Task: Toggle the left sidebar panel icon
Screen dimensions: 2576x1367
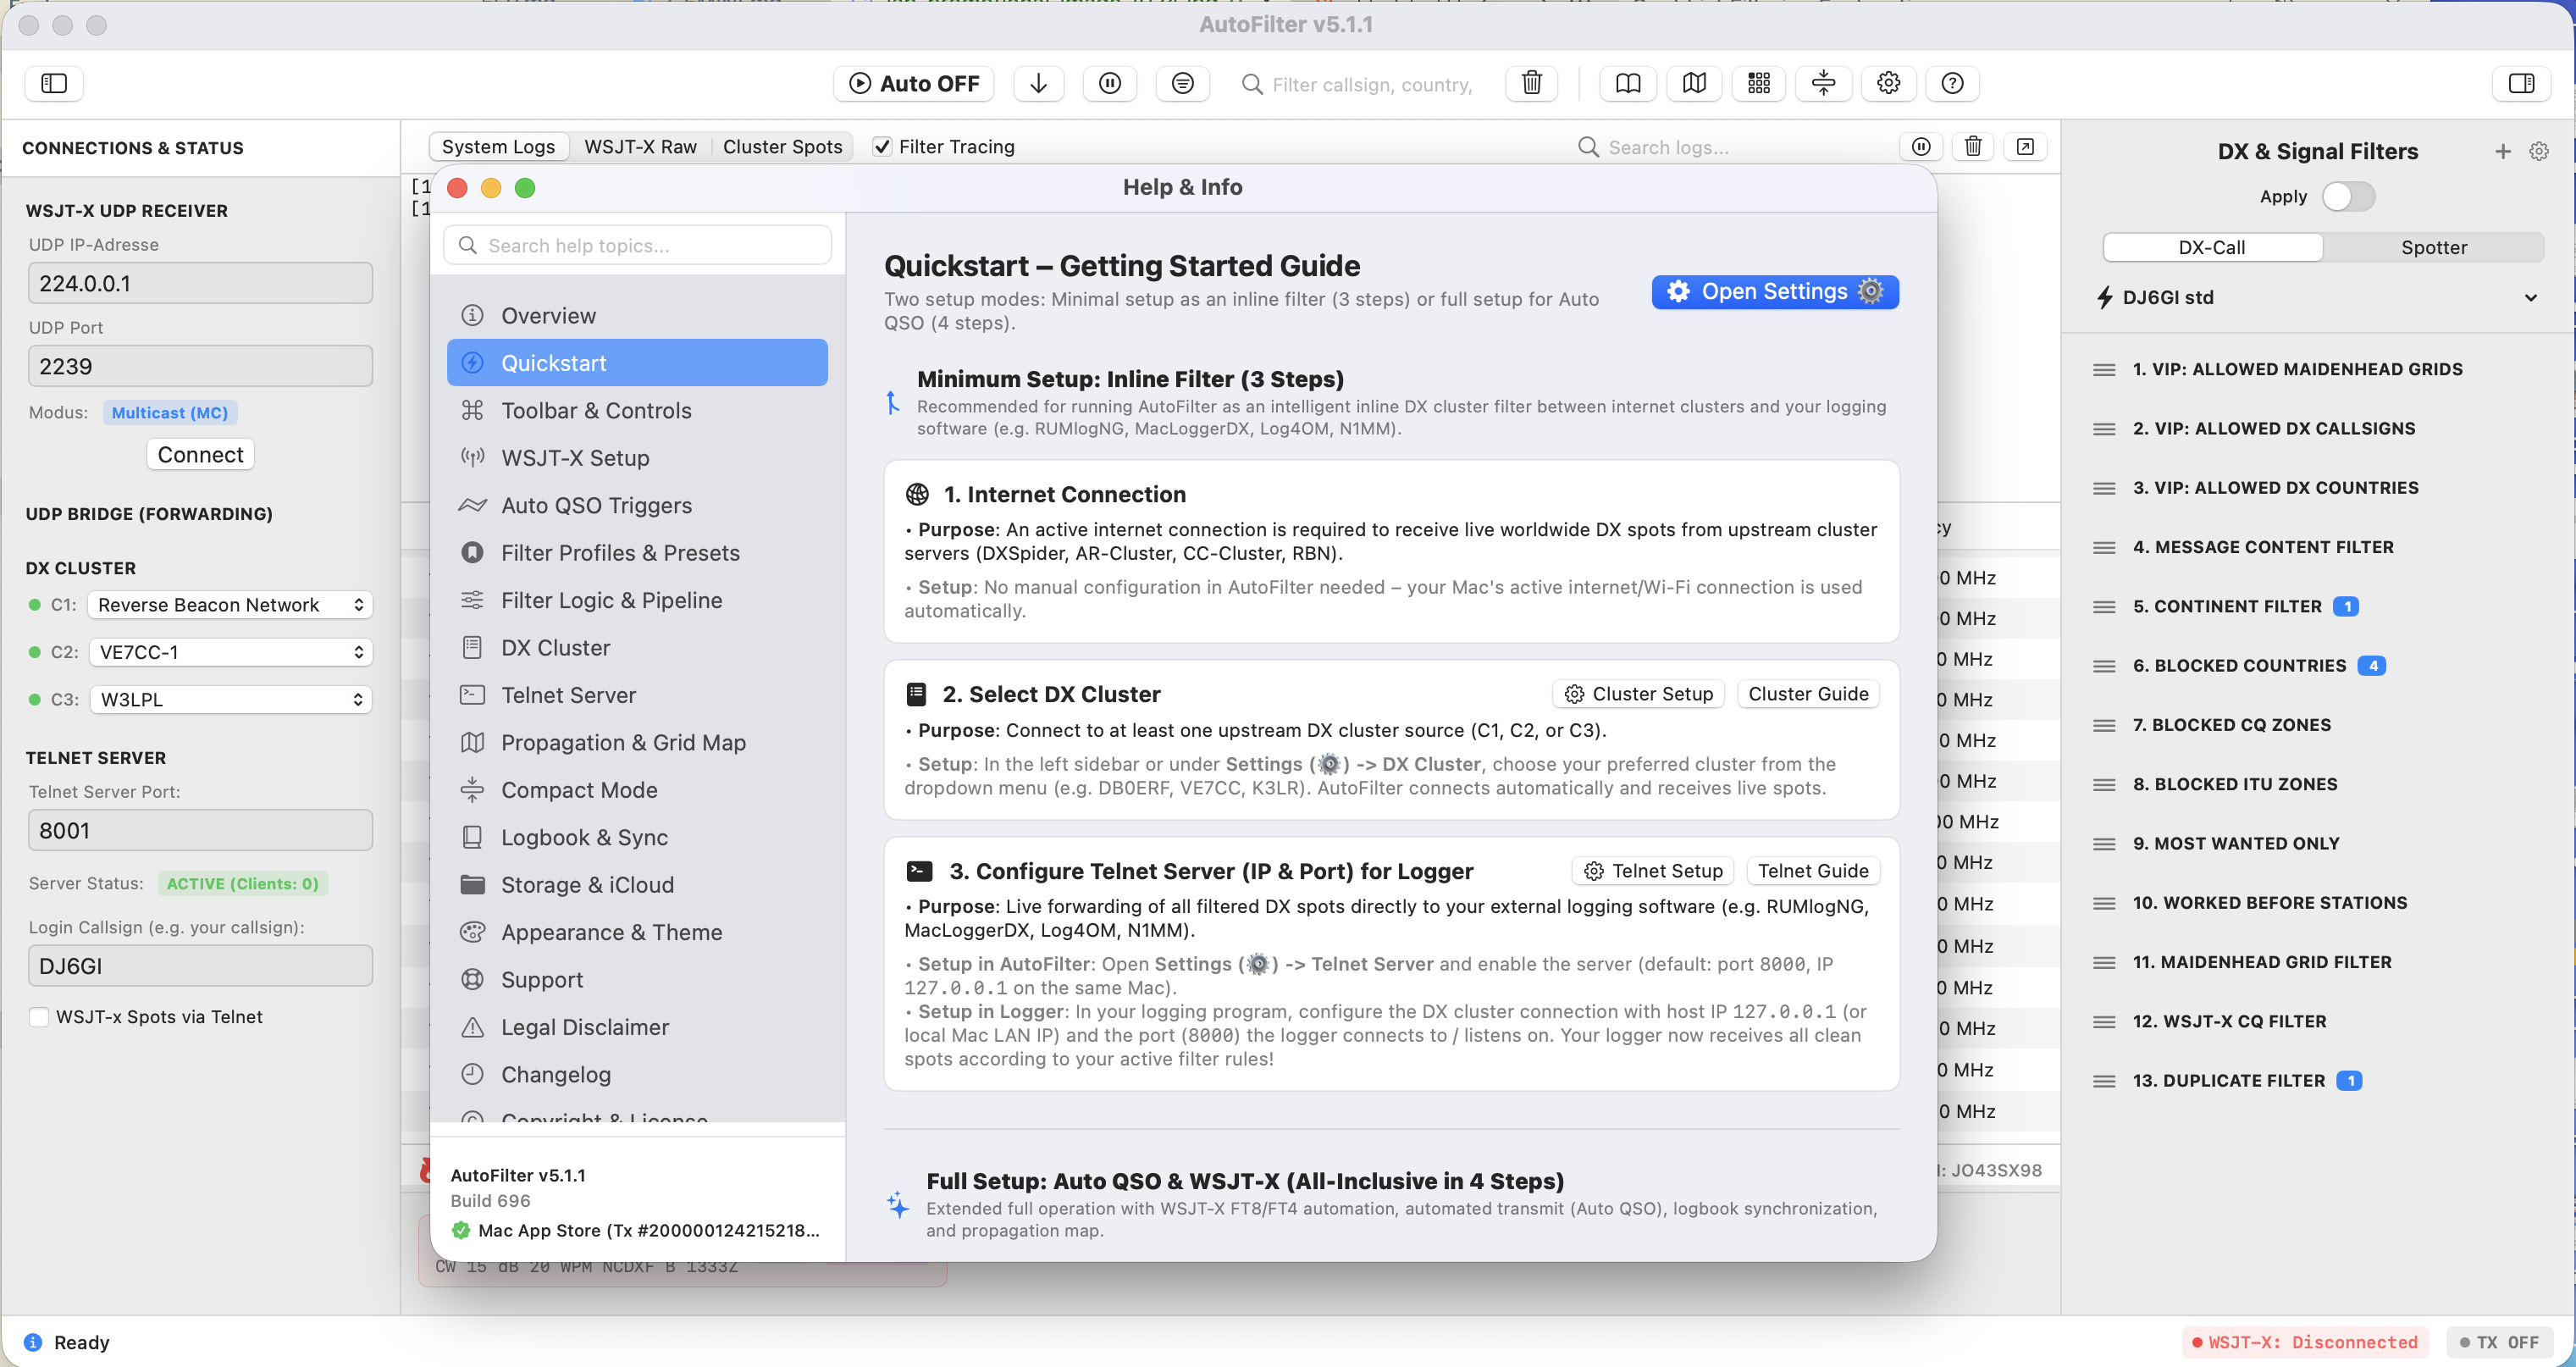Action: pyautogui.click(x=54, y=83)
